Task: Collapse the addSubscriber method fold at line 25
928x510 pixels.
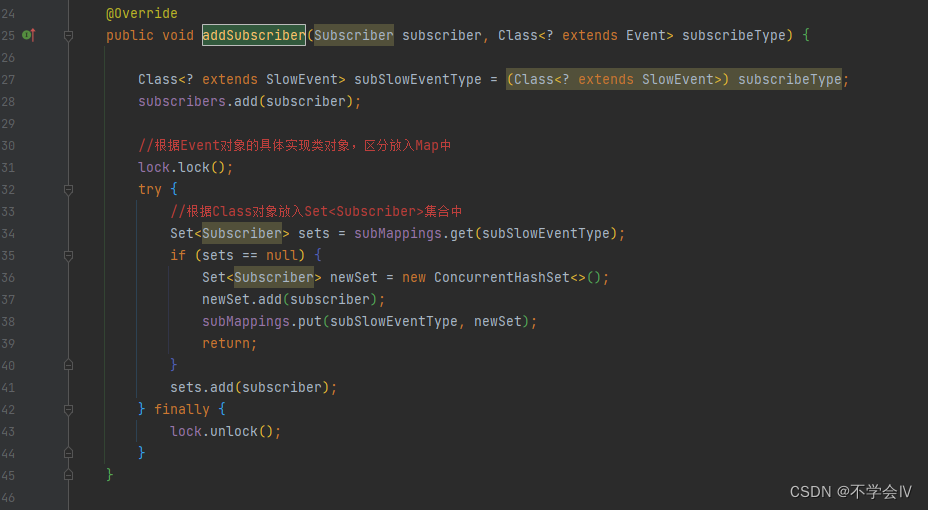Action: coord(68,35)
